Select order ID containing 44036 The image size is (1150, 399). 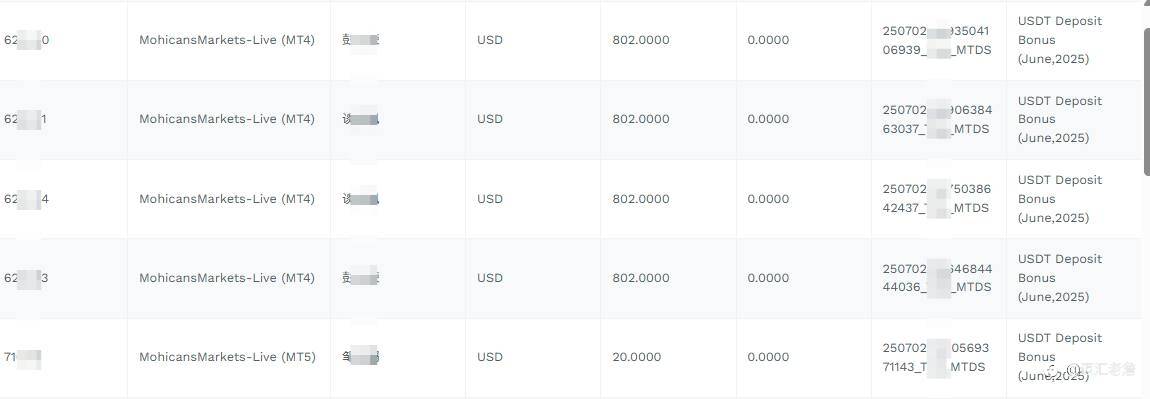tap(937, 278)
